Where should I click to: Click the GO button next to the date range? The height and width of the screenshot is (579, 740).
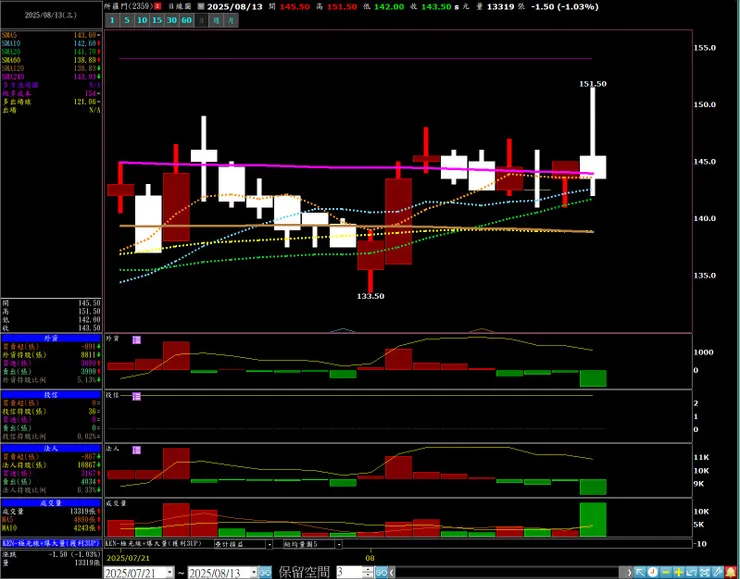pyautogui.click(x=265, y=573)
